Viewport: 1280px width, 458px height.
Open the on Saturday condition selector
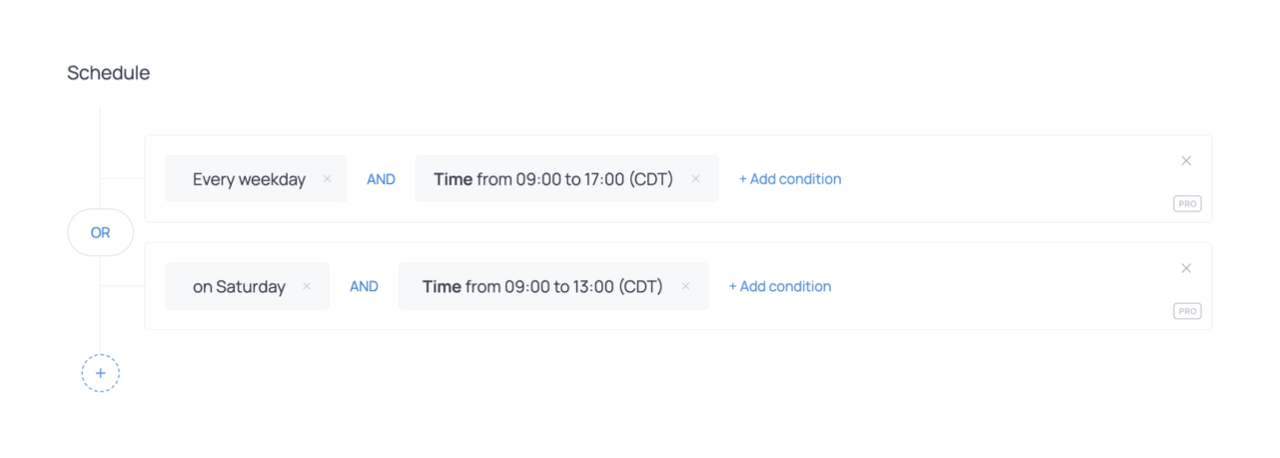coord(239,286)
